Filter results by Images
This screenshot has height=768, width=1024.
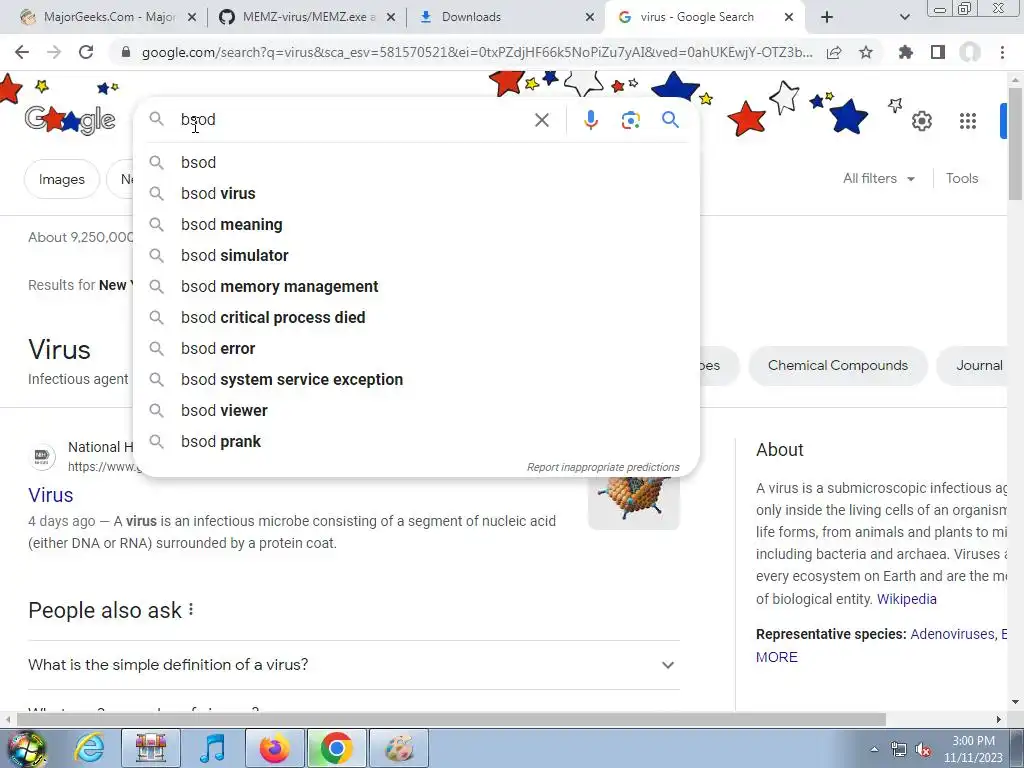[x=61, y=179]
